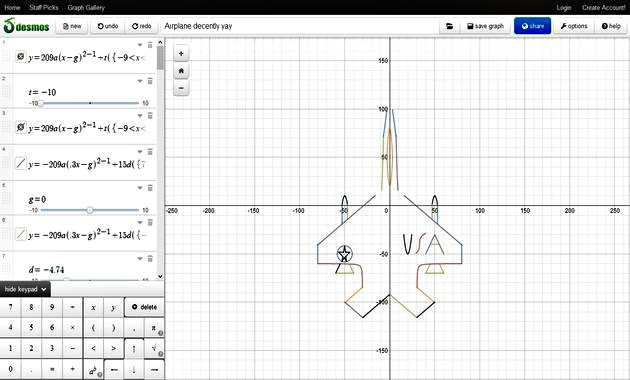Delete the t slider row

150,81
